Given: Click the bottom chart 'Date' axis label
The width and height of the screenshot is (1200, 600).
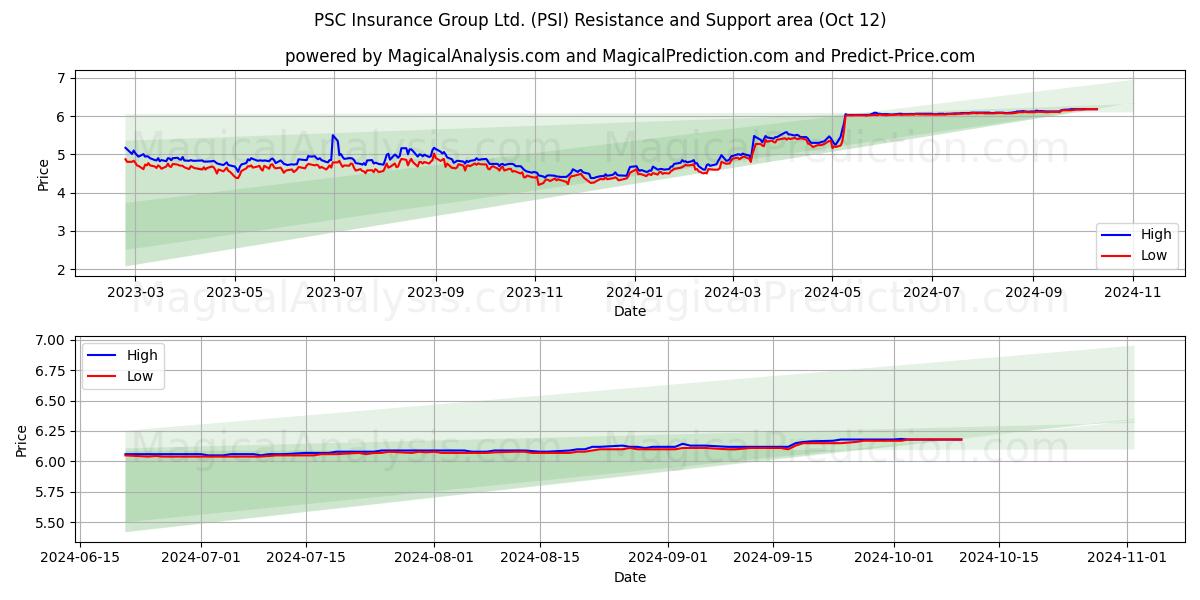Looking at the screenshot, I should (630, 577).
